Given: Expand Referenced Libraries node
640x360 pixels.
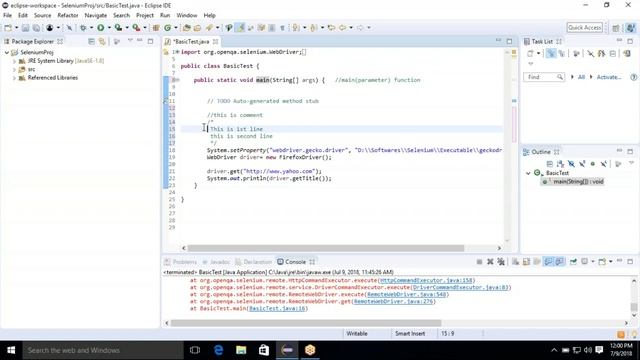Looking at the screenshot, I should [15, 78].
